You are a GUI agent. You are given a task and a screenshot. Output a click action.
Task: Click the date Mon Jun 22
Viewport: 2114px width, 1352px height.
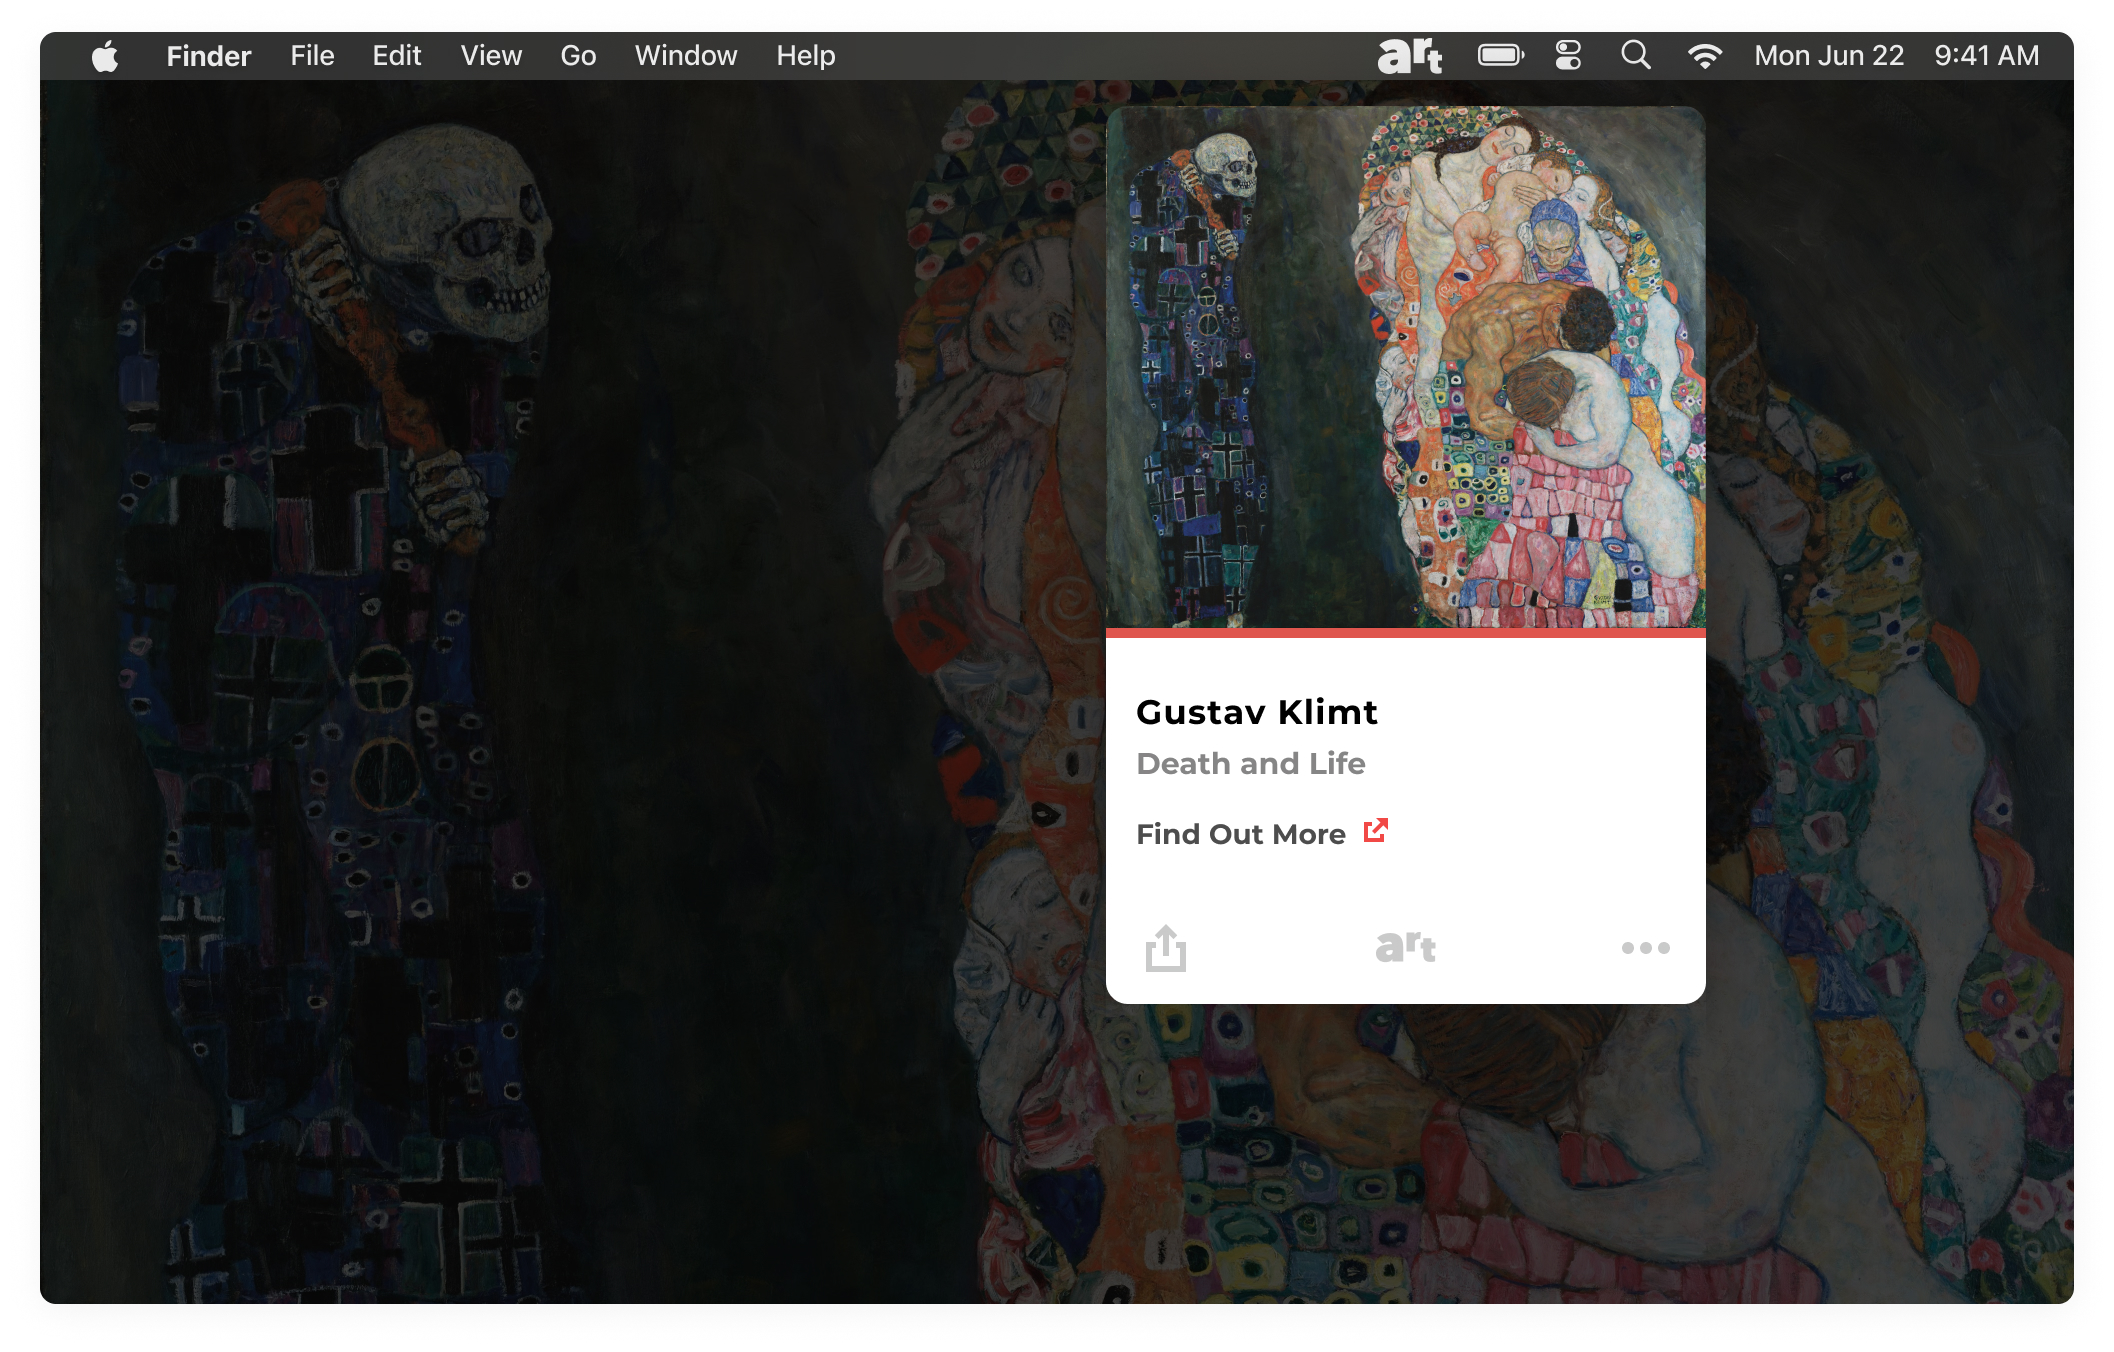[x=1829, y=56]
